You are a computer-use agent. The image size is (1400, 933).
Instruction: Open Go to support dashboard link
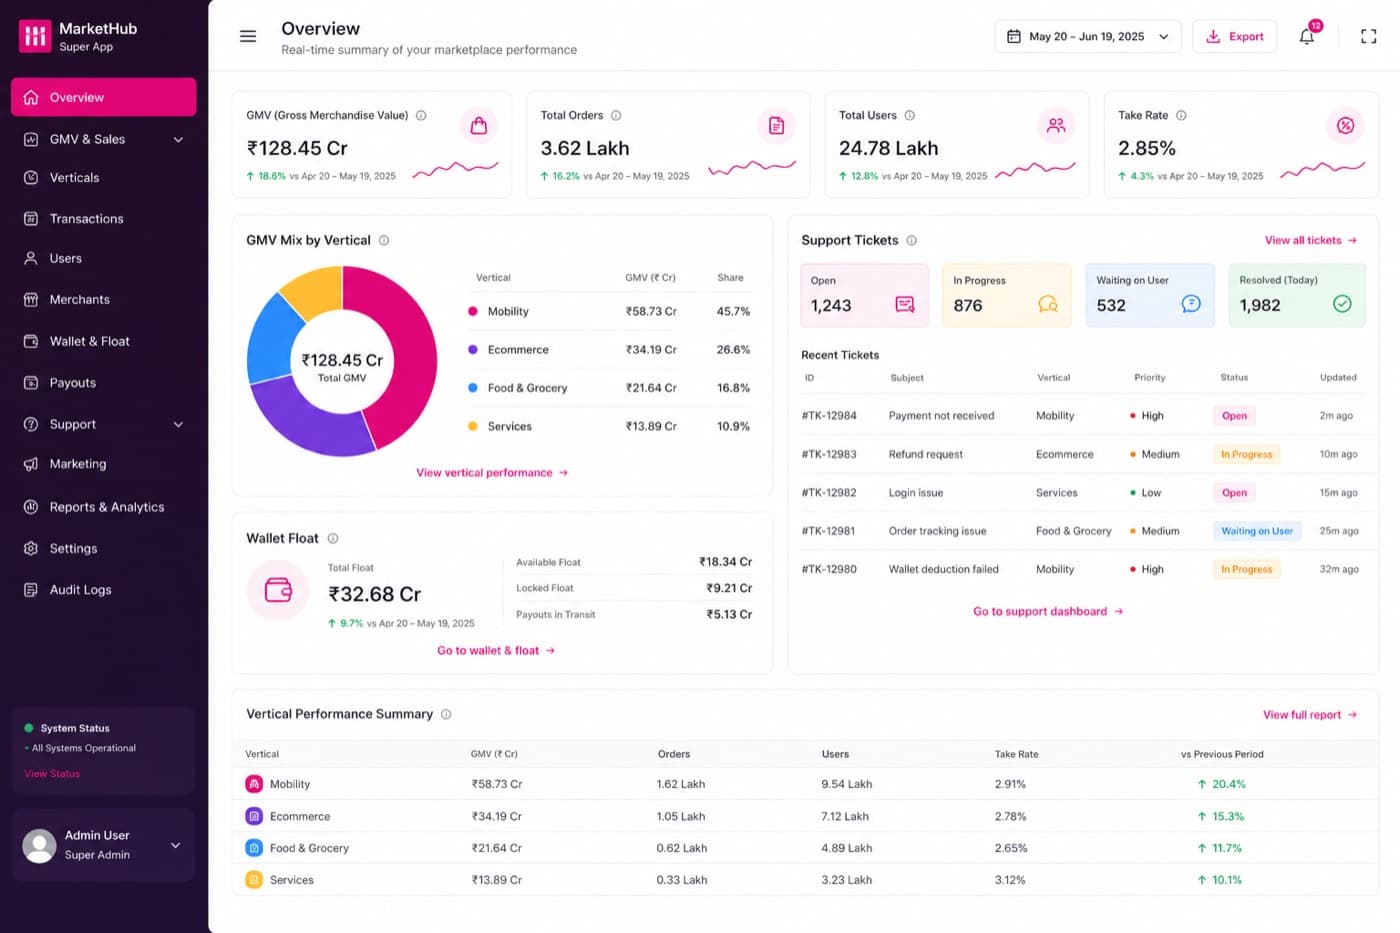click(1048, 611)
